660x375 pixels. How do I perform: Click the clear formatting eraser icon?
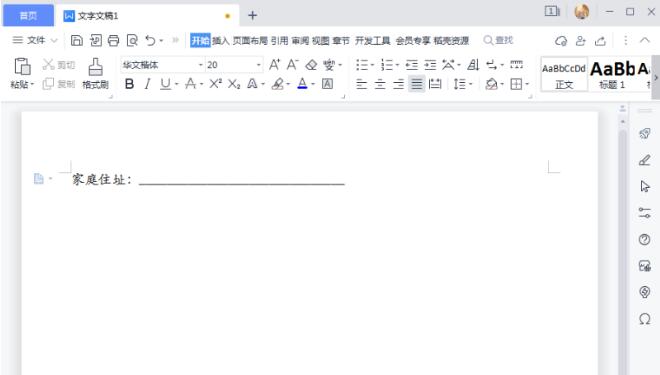pyautogui.click(x=311, y=65)
